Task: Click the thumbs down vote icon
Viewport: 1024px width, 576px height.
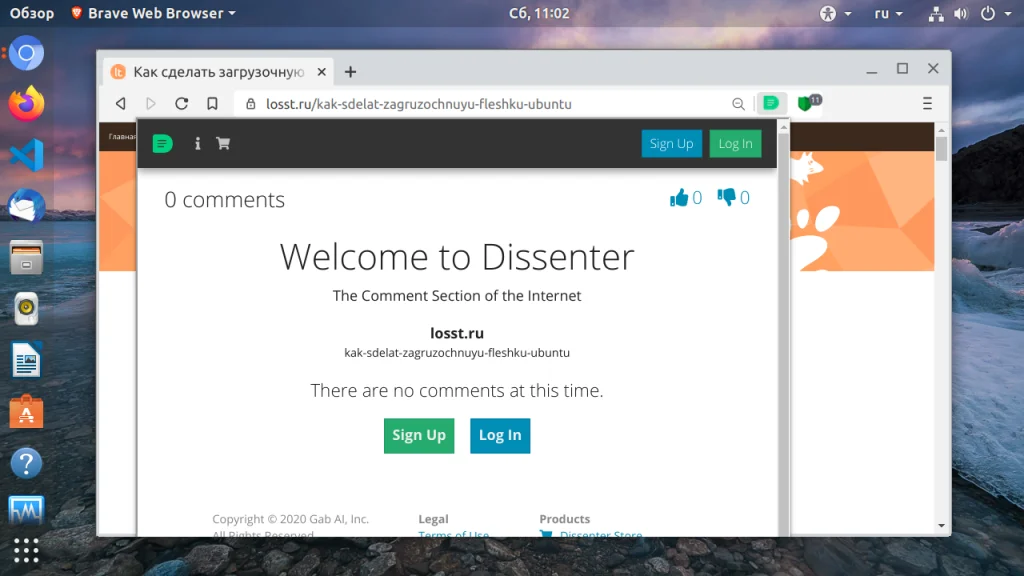Action: tap(726, 197)
